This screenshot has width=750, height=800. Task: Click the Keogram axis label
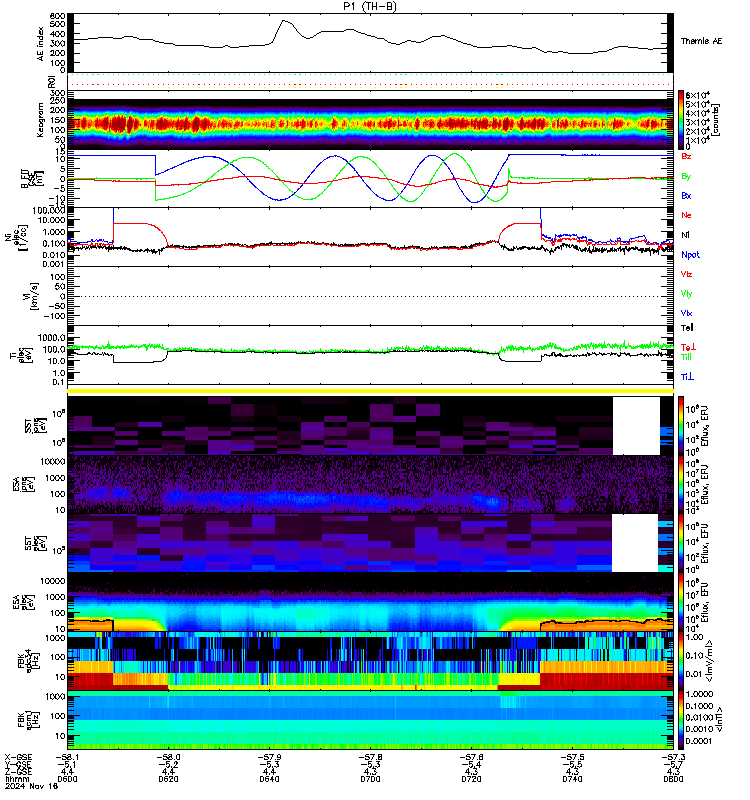click(x=40, y=120)
